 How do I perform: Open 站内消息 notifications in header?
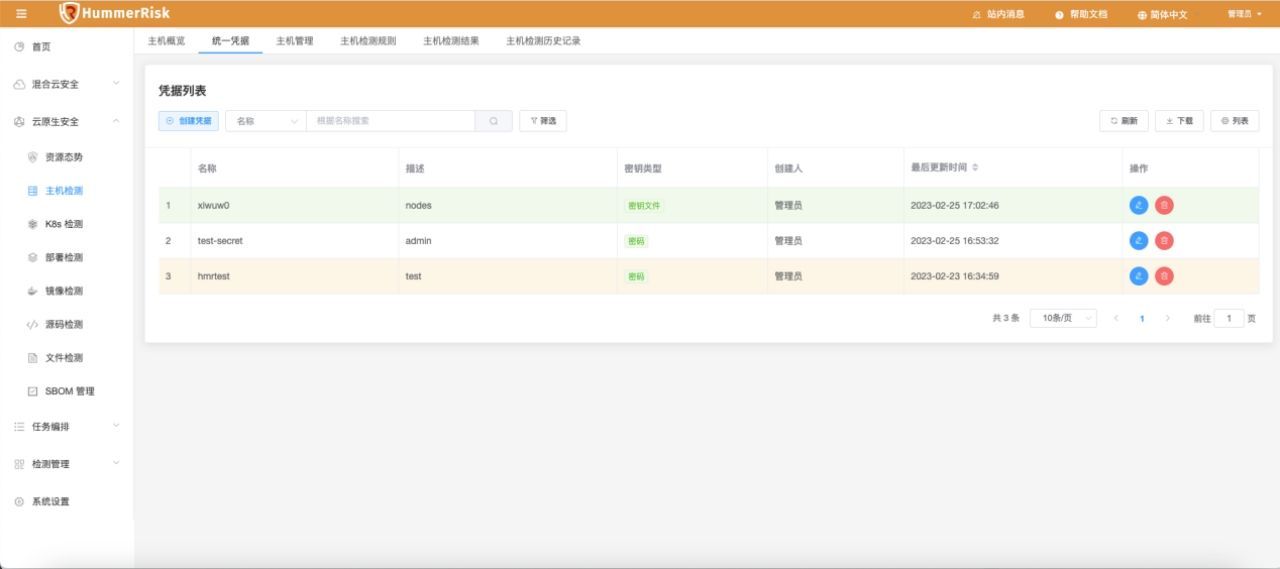coord(998,14)
